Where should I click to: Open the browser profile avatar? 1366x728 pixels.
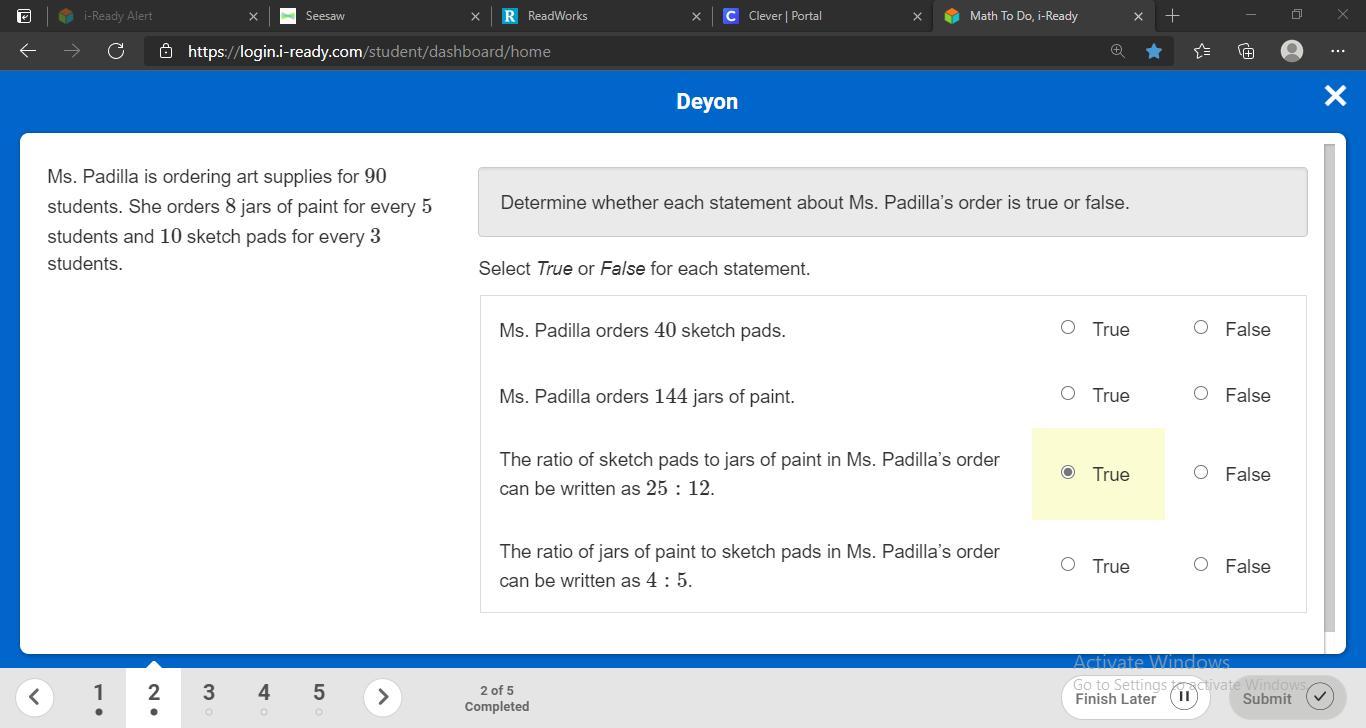[1292, 51]
